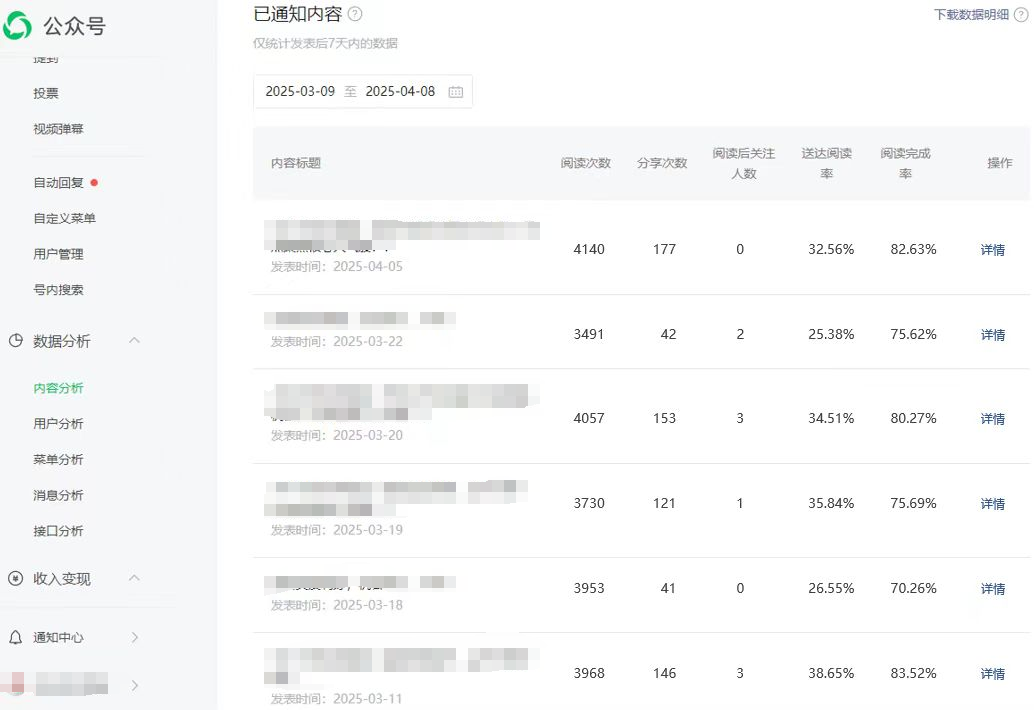1034x710 pixels.
Task: Collapse the 数据分析 section chevron
Action: coord(135,340)
